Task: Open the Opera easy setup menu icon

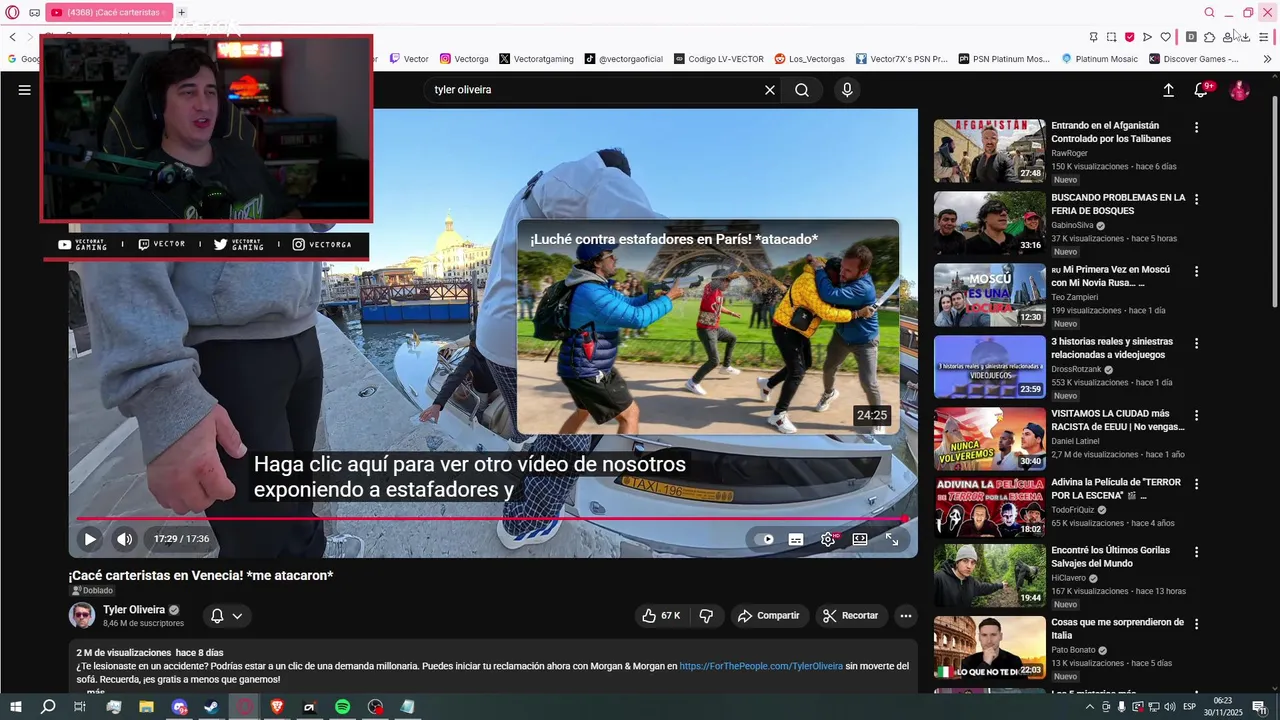Action: pyautogui.click(x=1264, y=37)
